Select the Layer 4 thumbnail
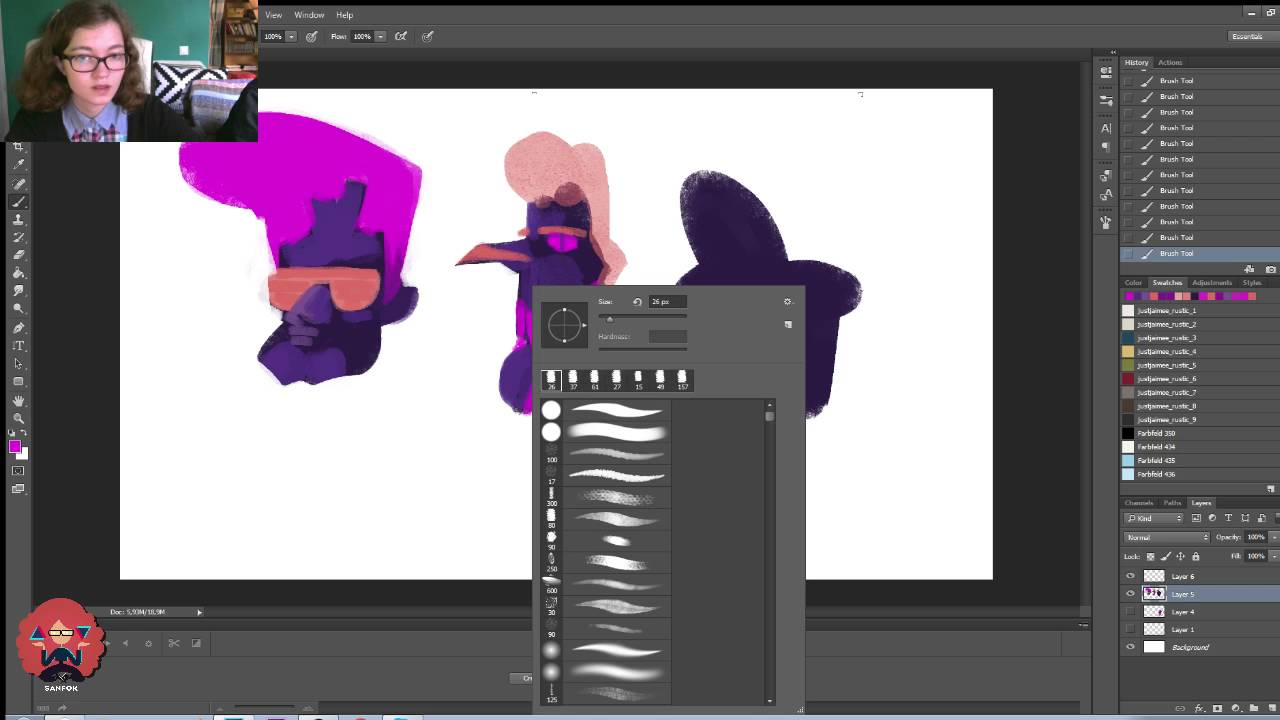 [1154, 611]
